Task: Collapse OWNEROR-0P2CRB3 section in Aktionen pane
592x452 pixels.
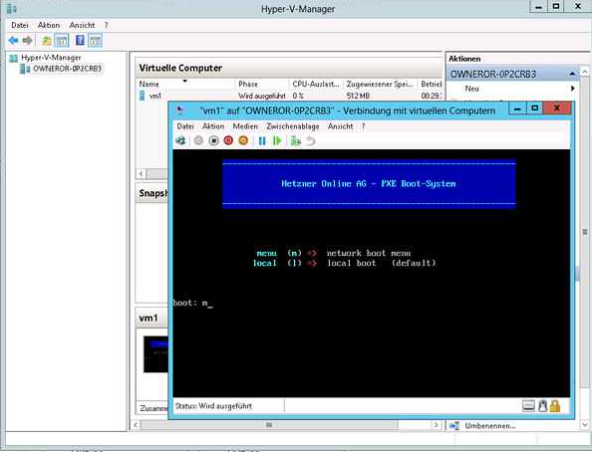Action: [x=572, y=74]
